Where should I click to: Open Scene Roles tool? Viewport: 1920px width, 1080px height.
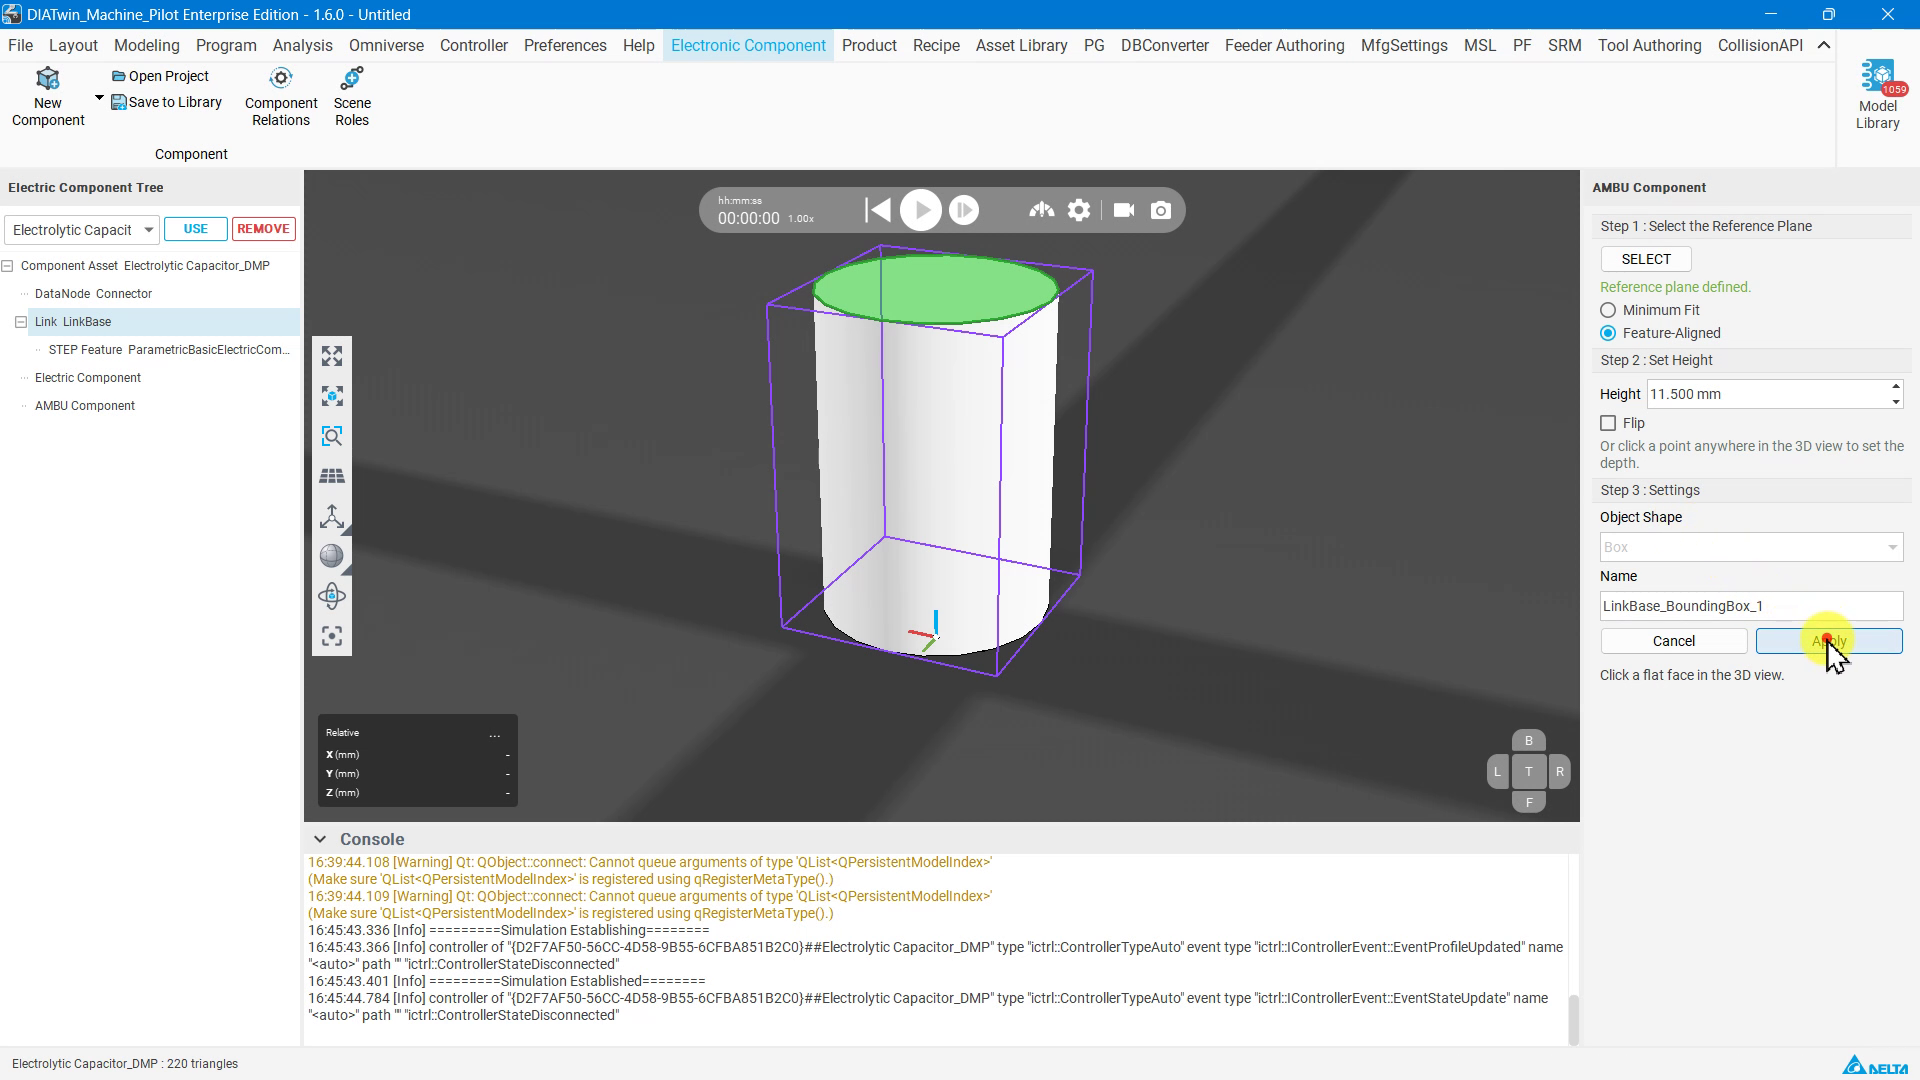click(352, 97)
